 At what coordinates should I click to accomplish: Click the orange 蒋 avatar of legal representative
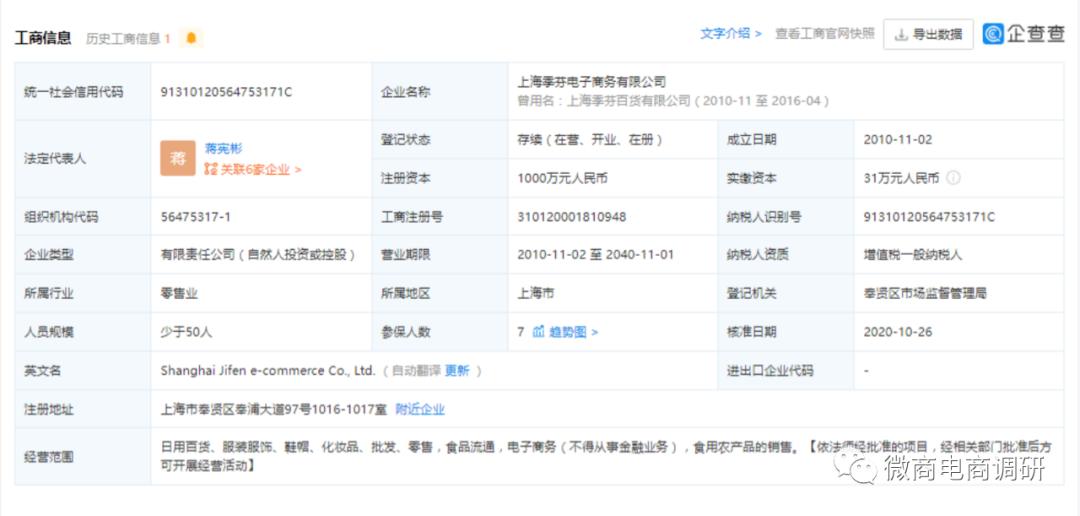pos(177,158)
